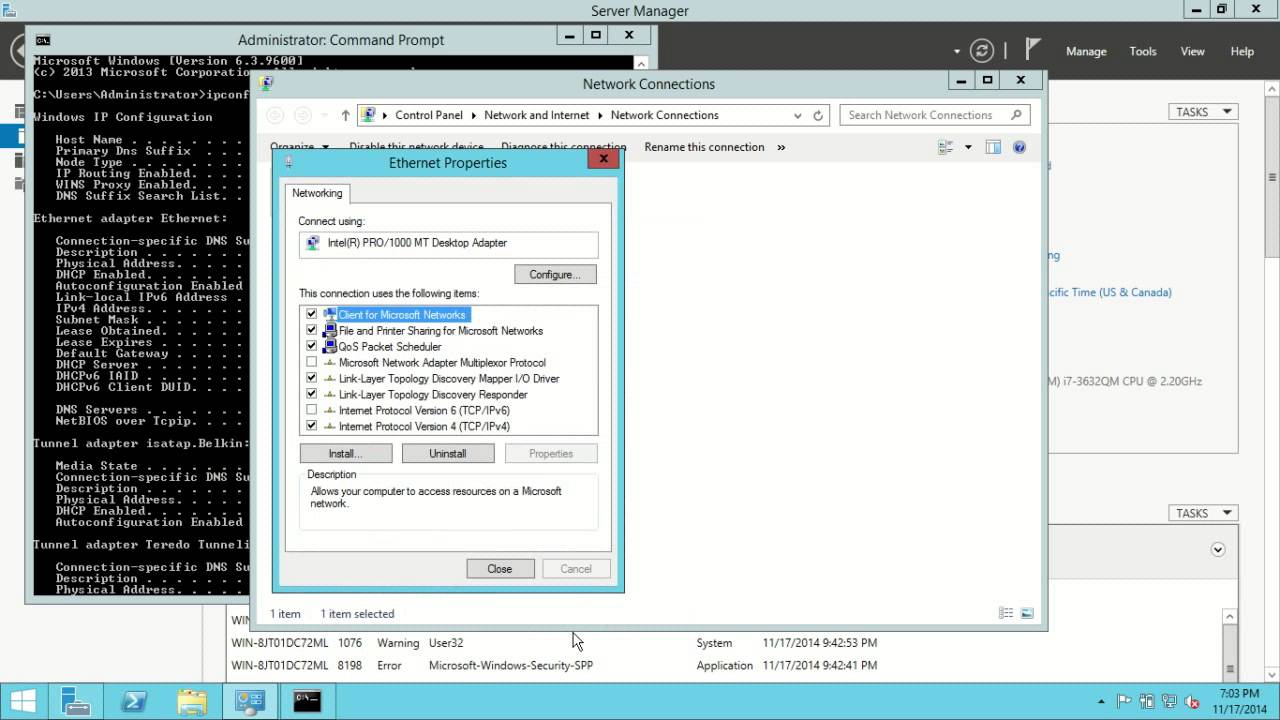Navigate to Control Panel breadcrumb
The width and height of the screenshot is (1280, 720).
tap(429, 115)
